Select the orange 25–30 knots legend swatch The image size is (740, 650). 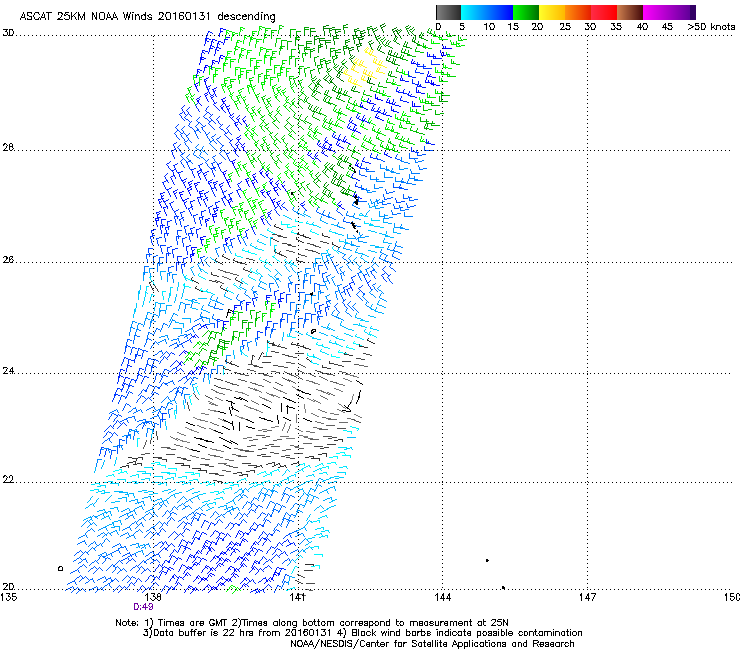coord(578,12)
